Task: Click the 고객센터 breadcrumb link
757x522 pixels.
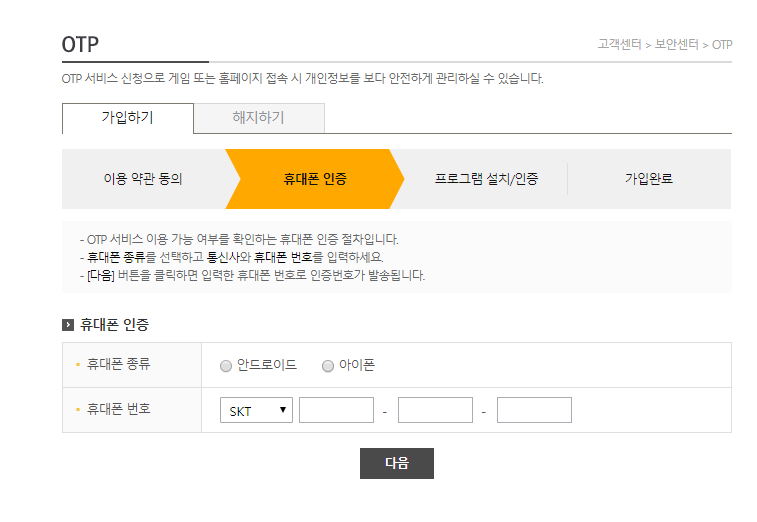Action: 619,44
